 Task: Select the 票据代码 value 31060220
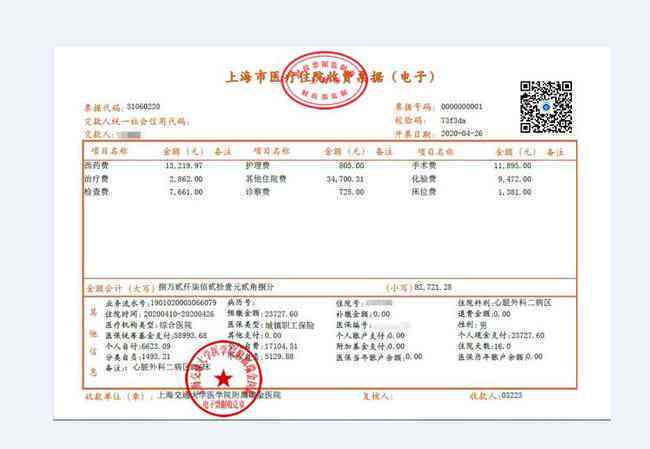coord(143,107)
